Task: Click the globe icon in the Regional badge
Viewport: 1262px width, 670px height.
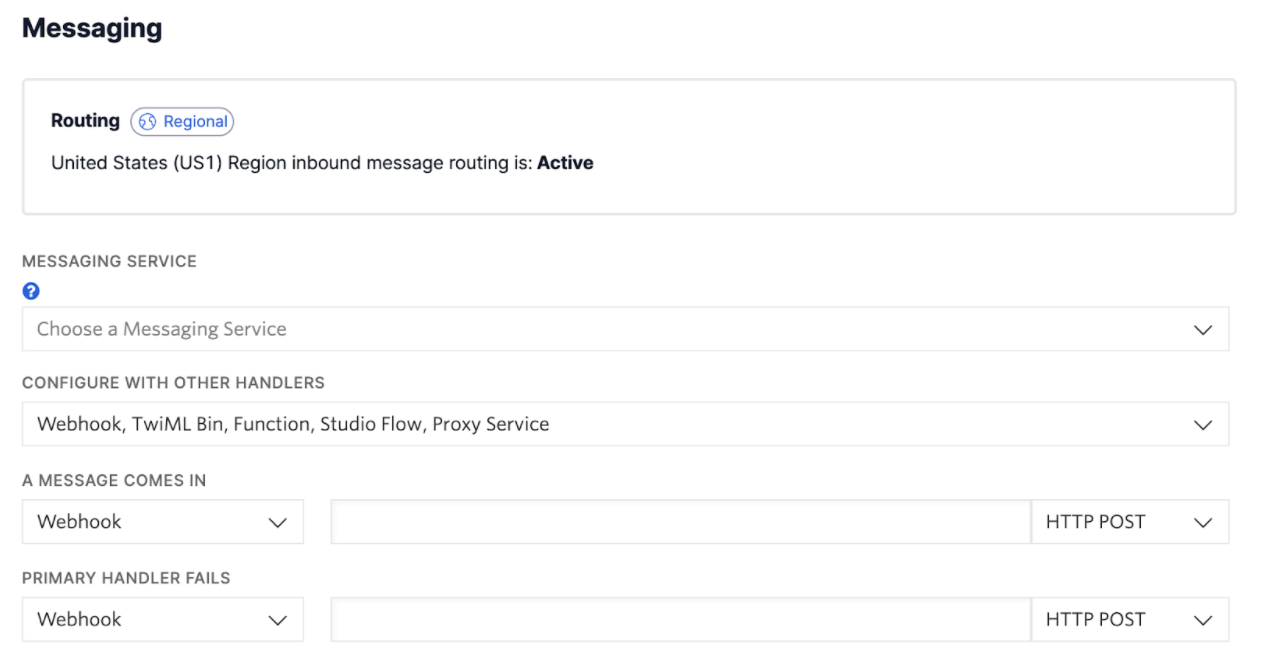Action: (x=146, y=121)
